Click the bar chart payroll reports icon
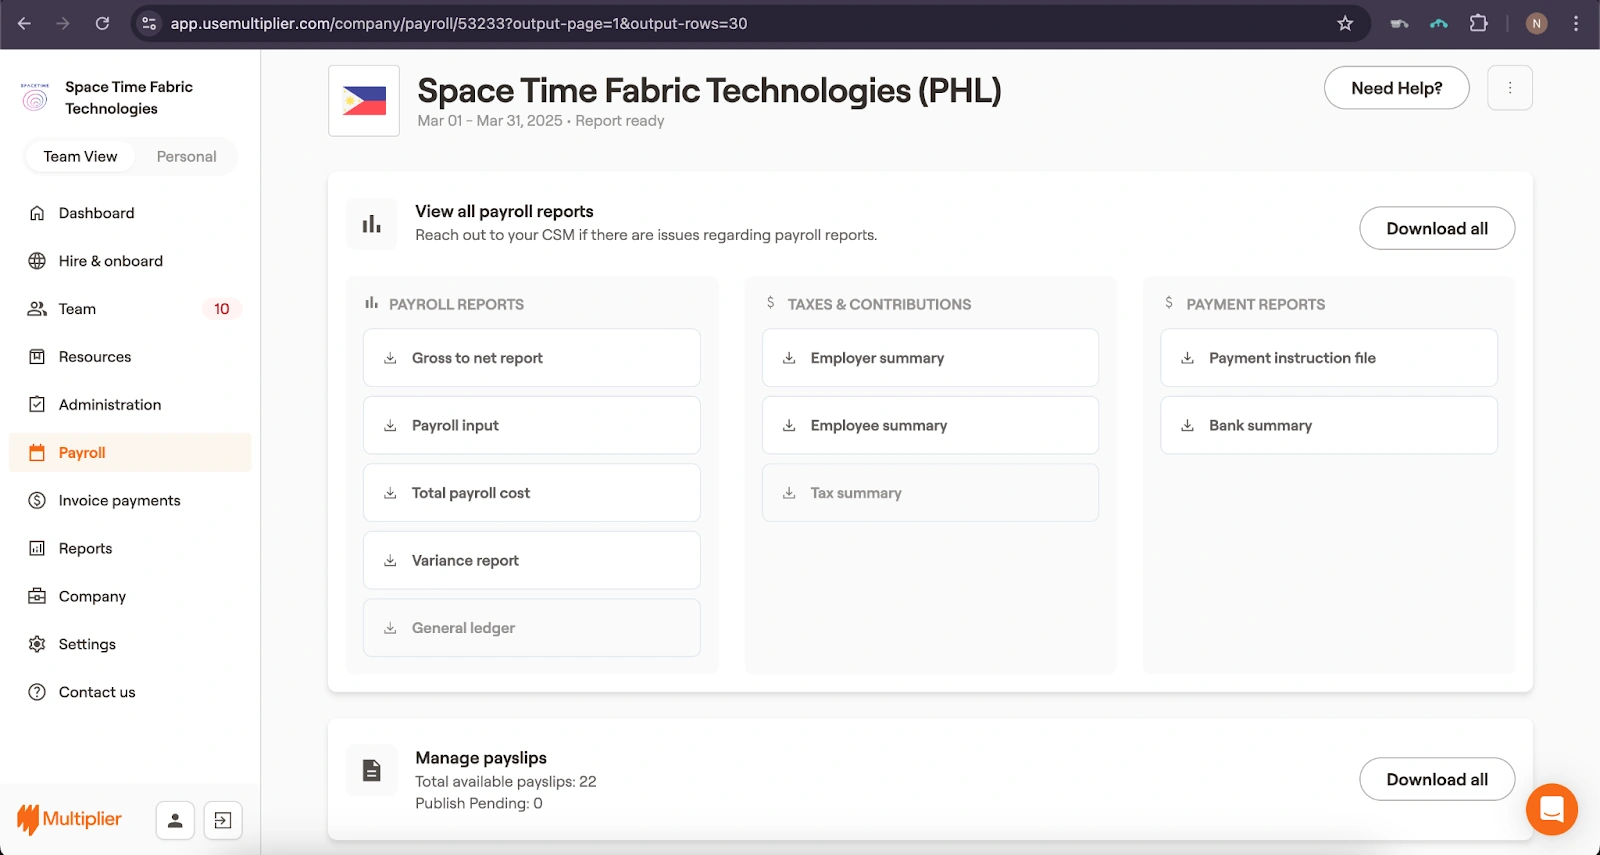The height and width of the screenshot is (855, 1600). (x=372, y=224)
